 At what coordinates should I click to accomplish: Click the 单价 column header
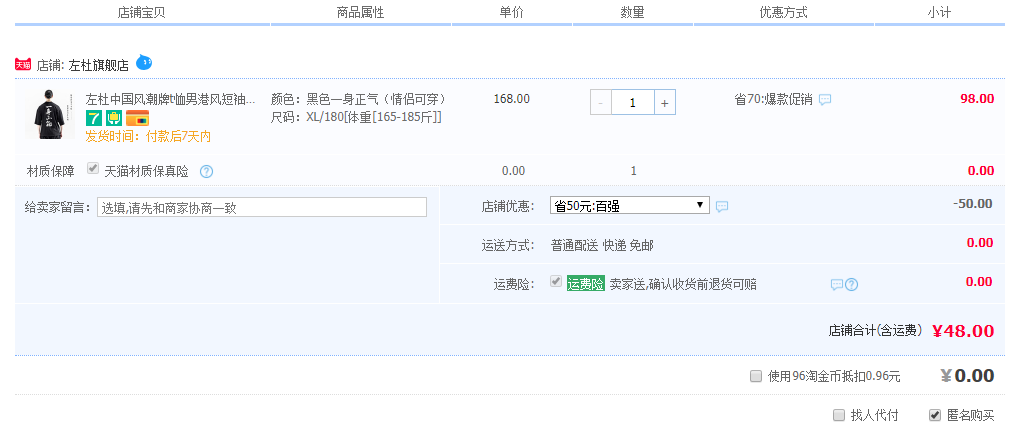pyautogui.click(x=511, y=12)
